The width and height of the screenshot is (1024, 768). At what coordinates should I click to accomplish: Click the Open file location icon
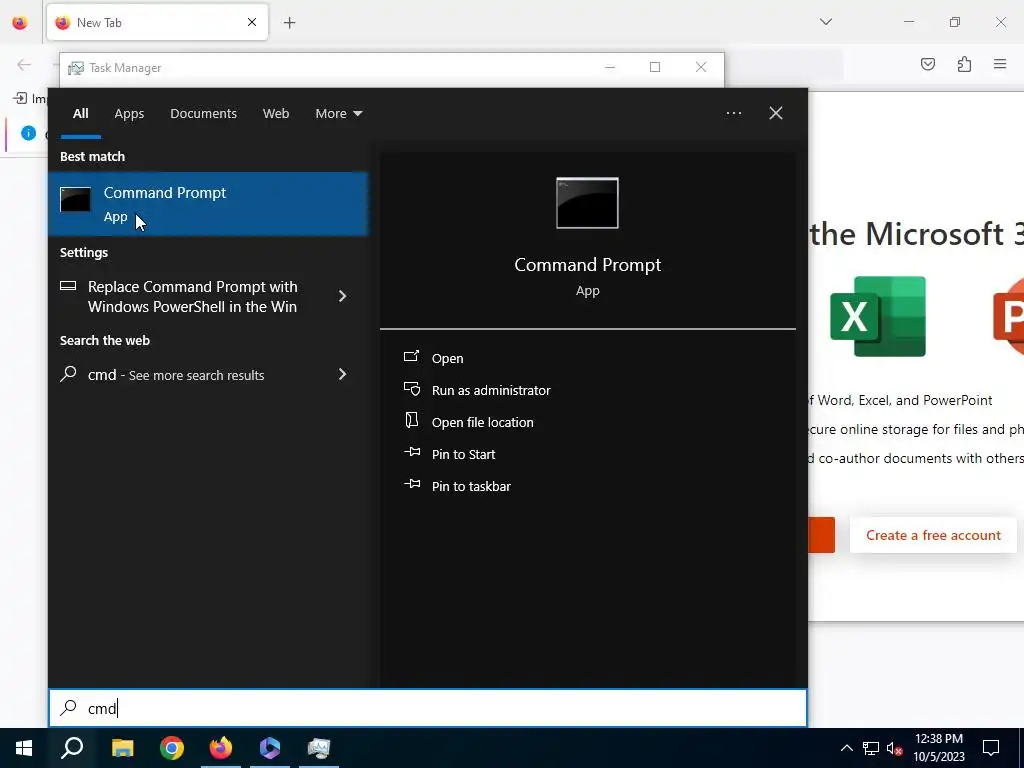point(411,420)
